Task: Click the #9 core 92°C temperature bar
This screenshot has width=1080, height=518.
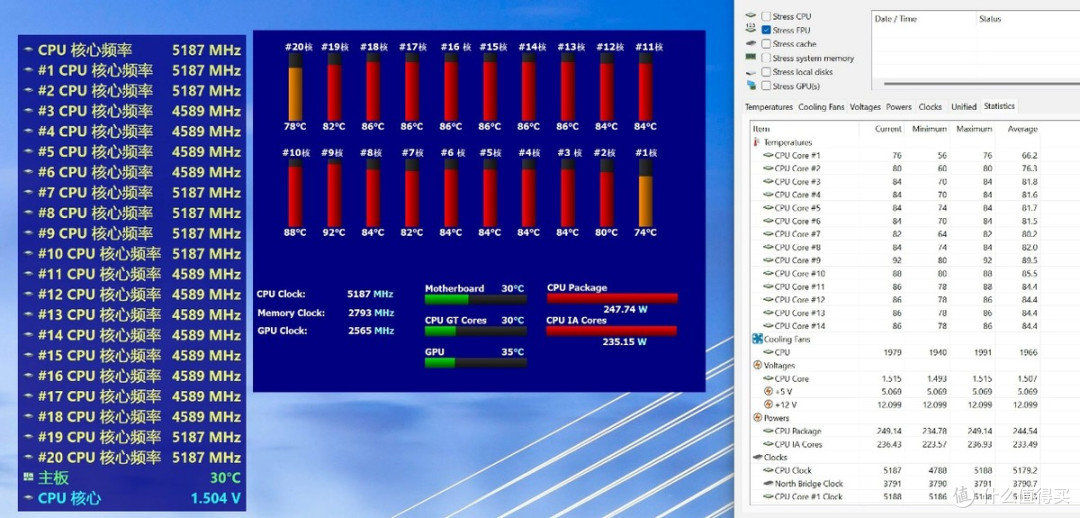Action: point(334,194)
